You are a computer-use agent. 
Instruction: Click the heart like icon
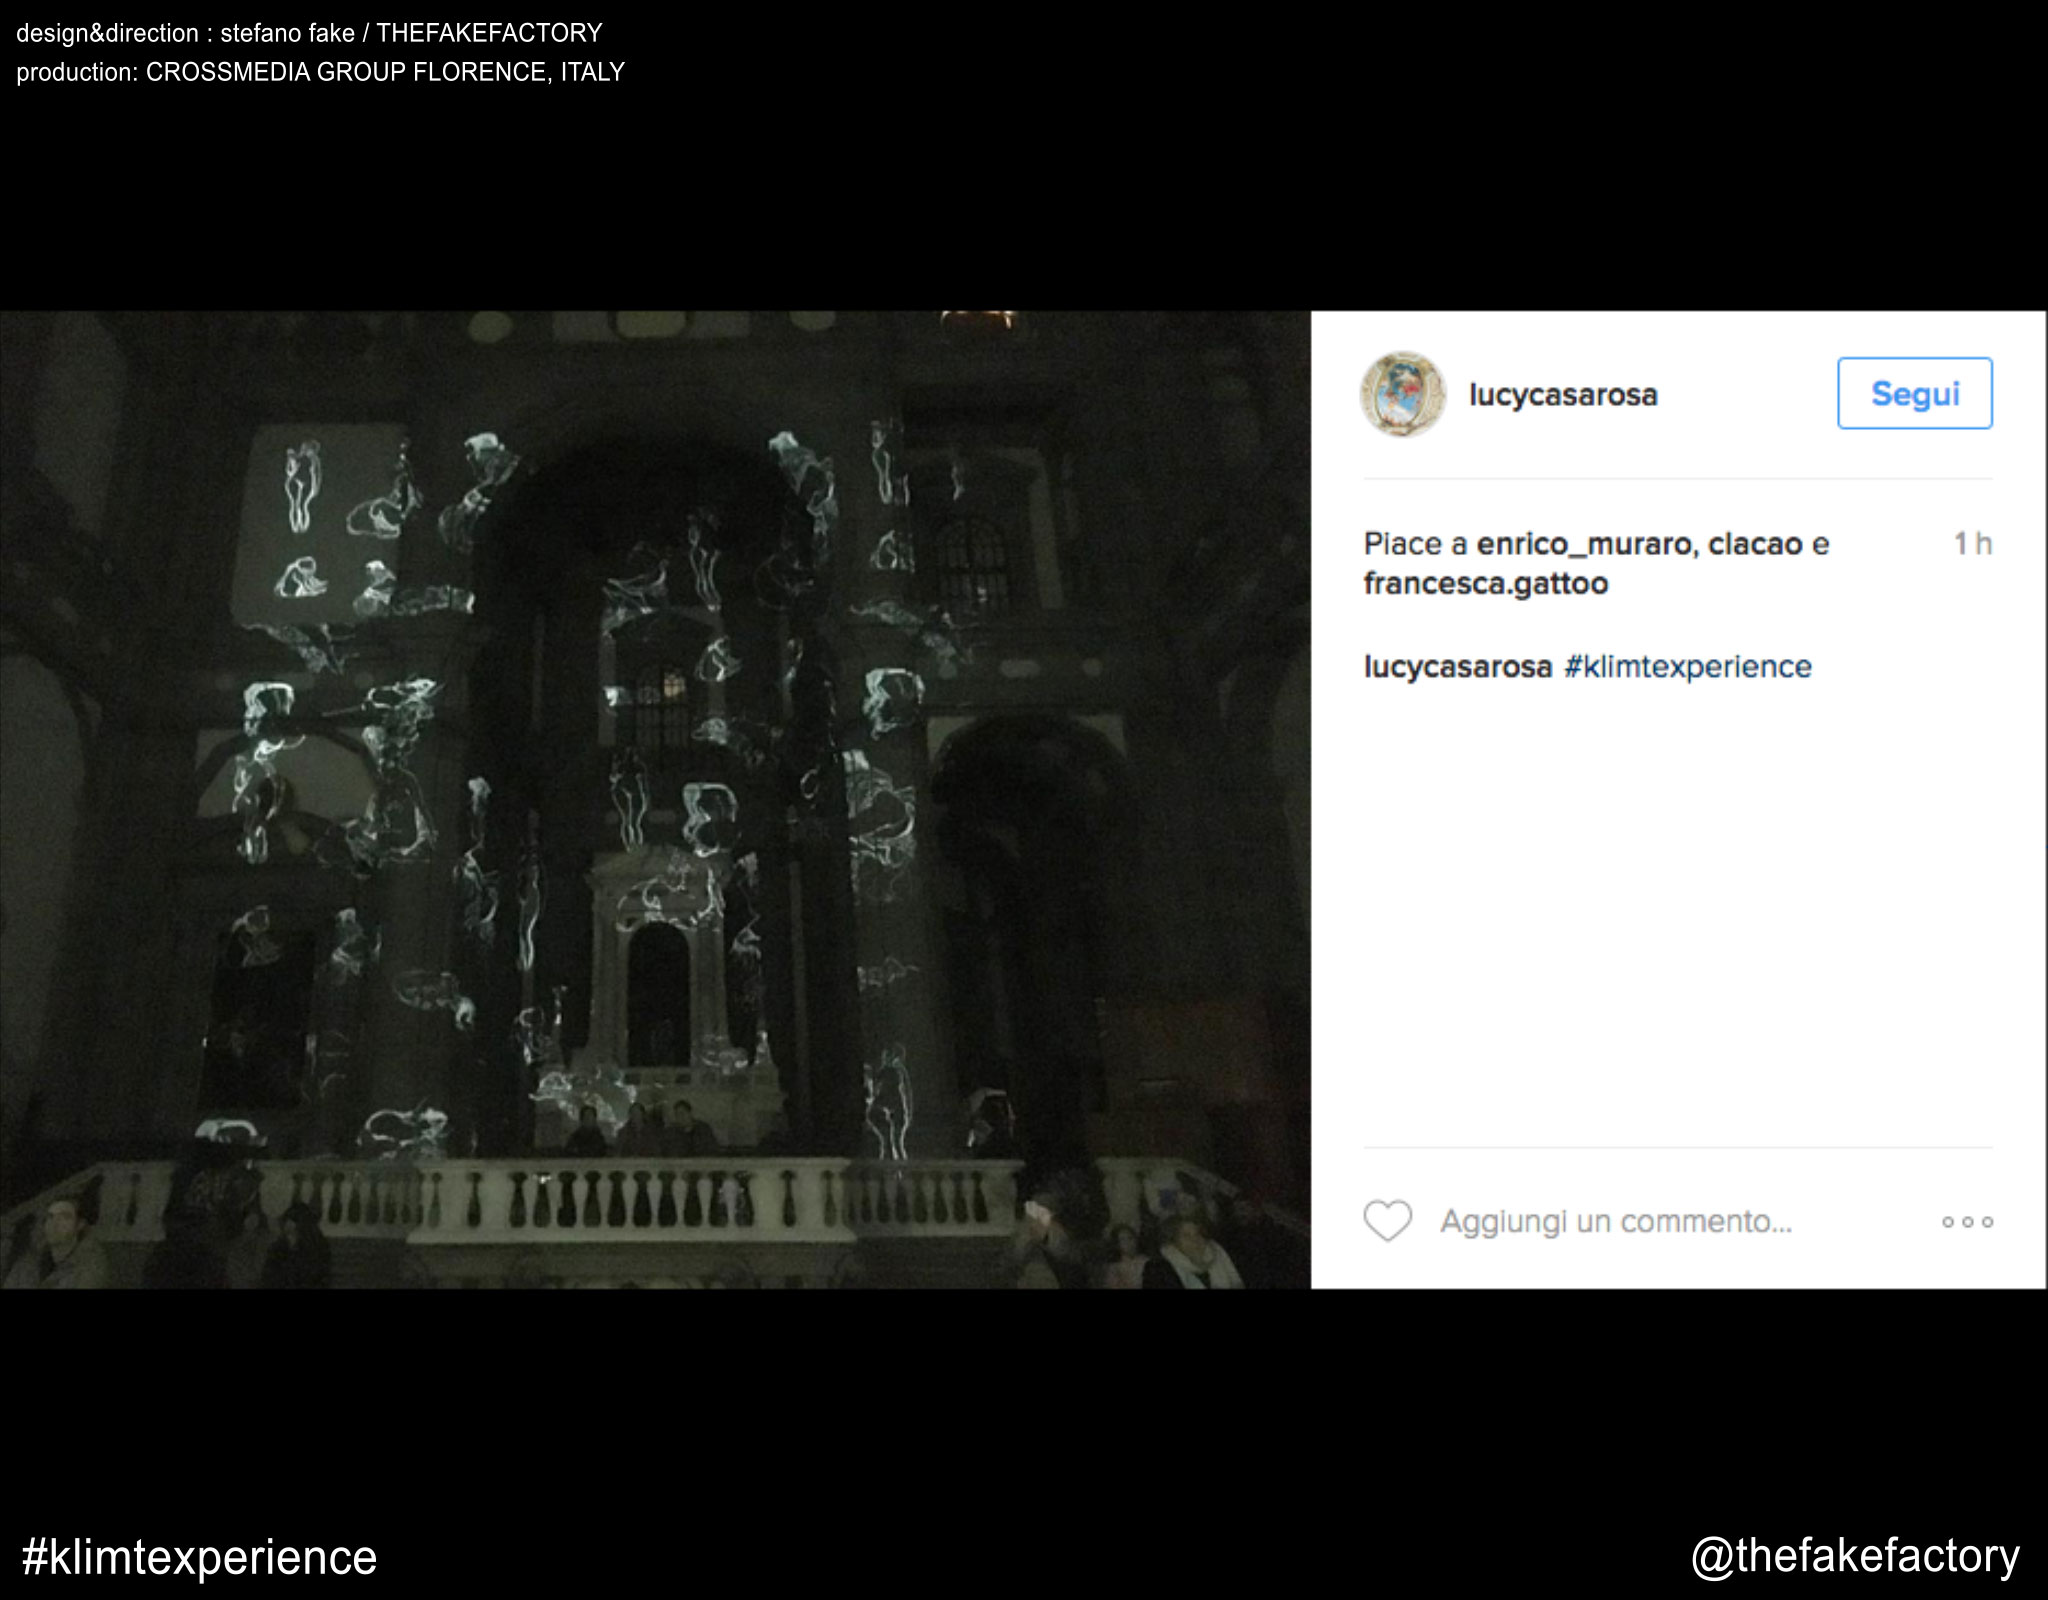1387,1221
